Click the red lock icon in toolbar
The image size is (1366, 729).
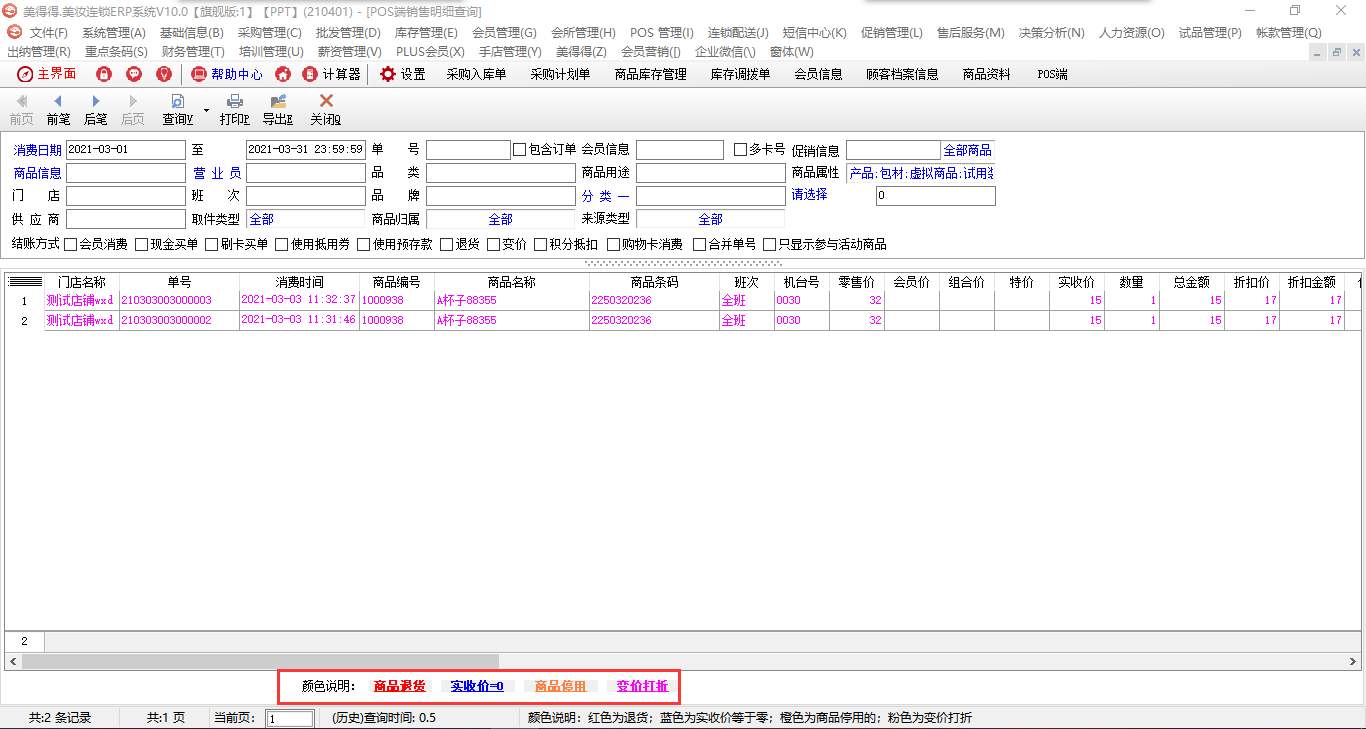click(104, 74)
